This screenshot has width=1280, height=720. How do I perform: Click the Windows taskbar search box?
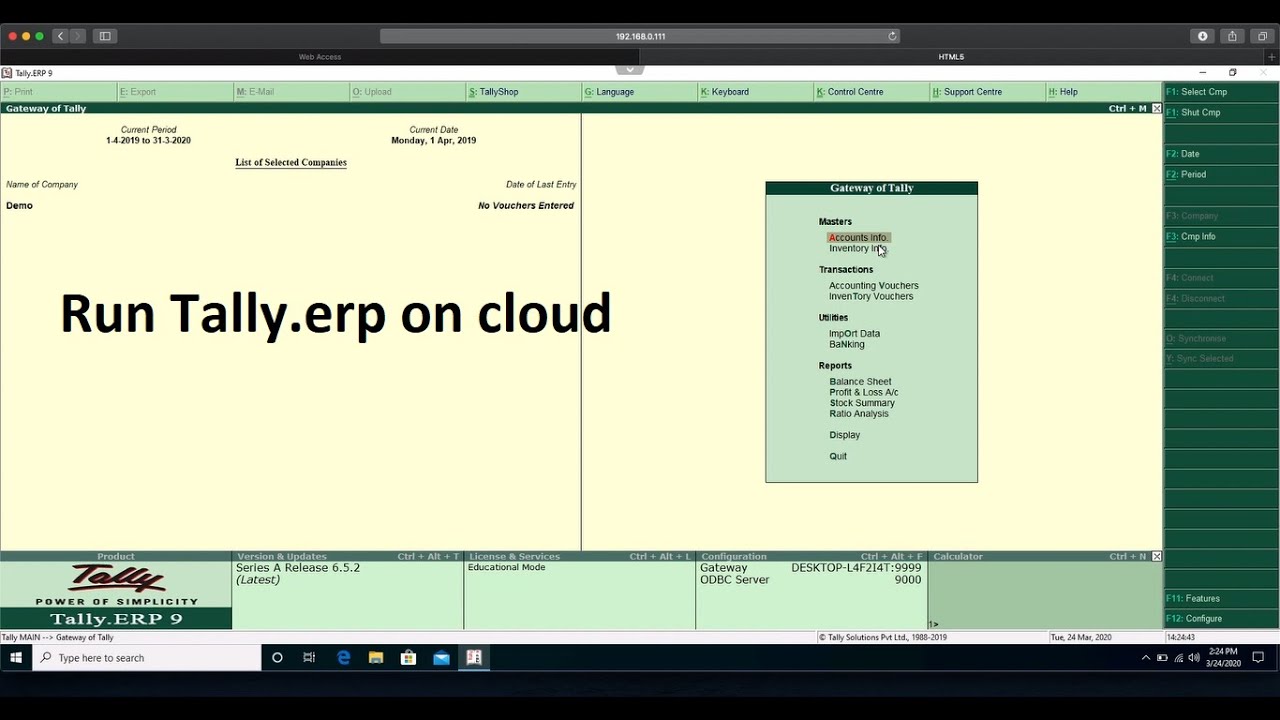(147, 658)
